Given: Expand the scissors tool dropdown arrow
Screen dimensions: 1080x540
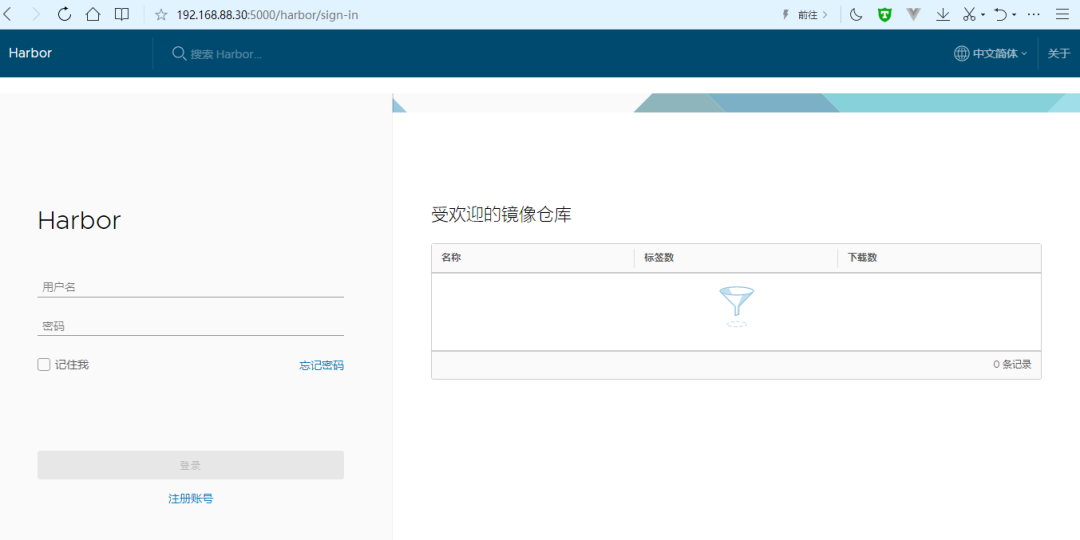Looking at the screenshot, I should [983, 14].
